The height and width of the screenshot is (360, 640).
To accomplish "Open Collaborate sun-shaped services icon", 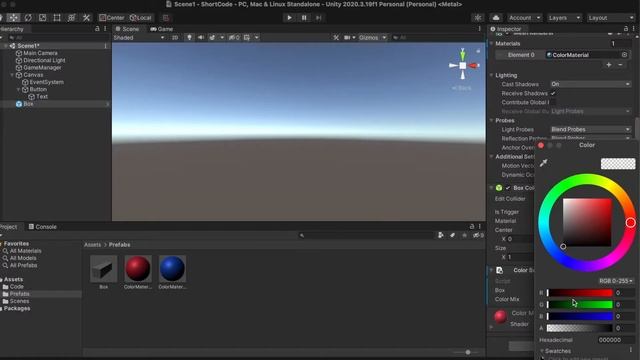I will pyautogui.click(x=478, y=18).
